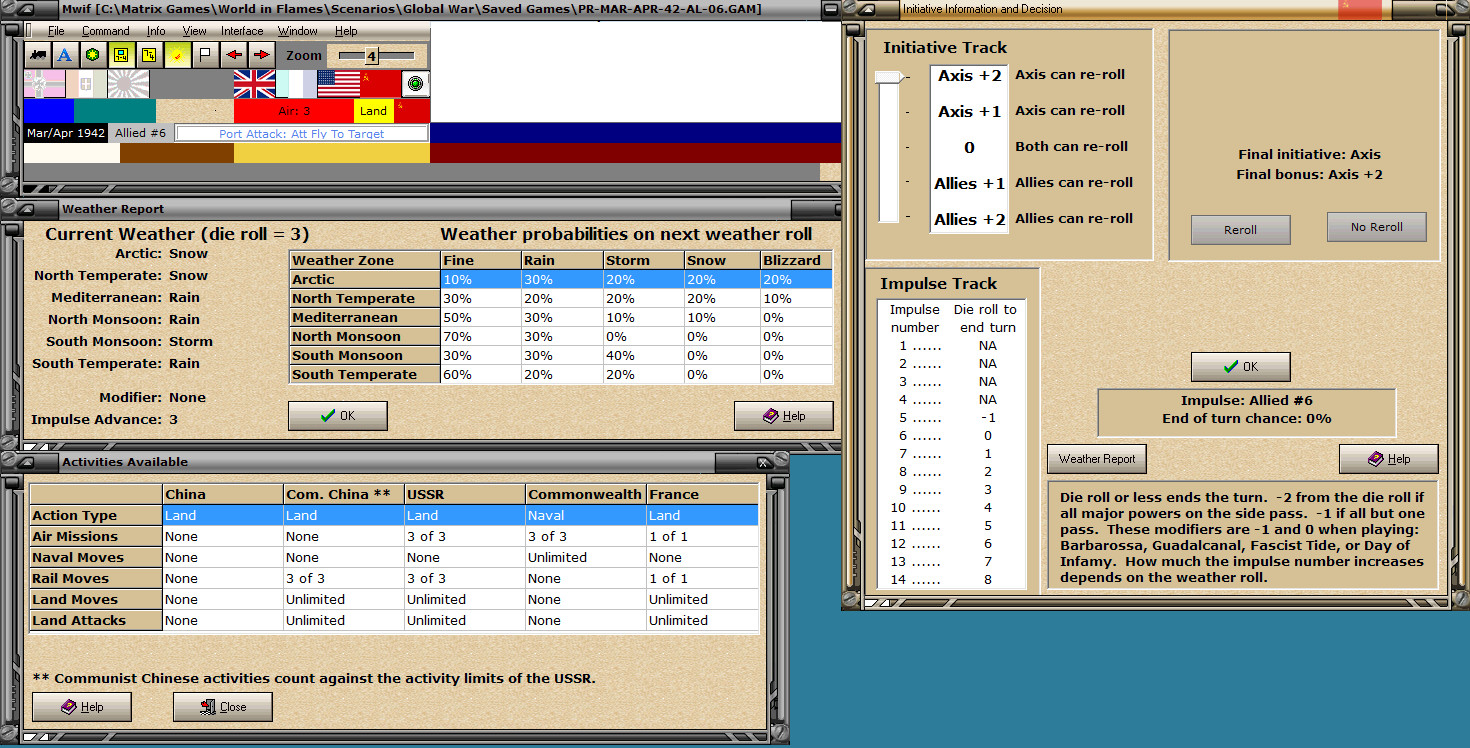Click the green radar target icon
This screenshot has width=1470, height=748.
click(x=416, y=84)
